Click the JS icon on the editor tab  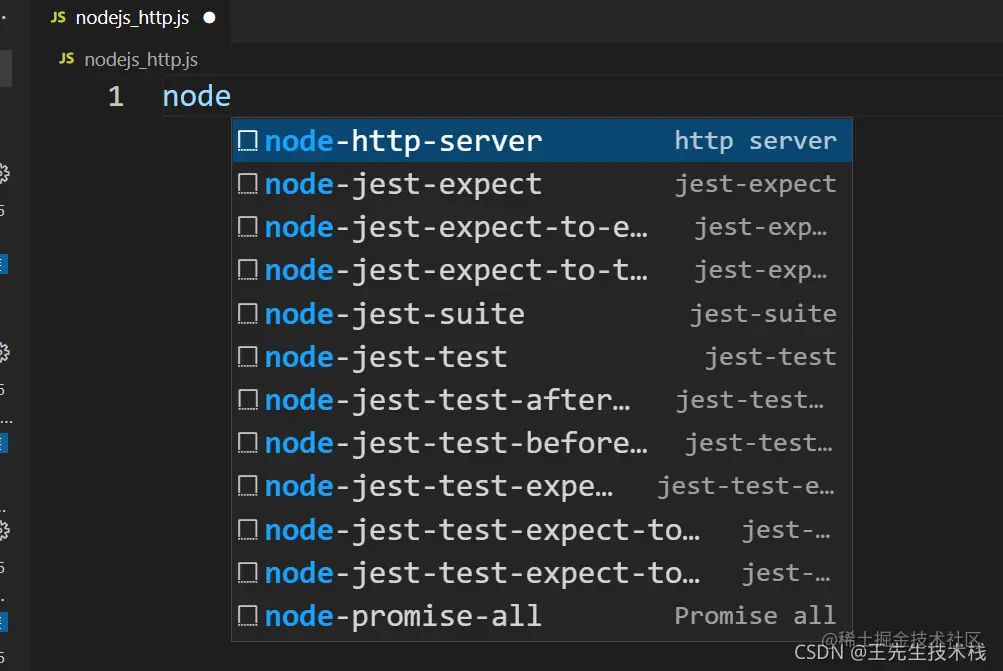click(58, 17)
